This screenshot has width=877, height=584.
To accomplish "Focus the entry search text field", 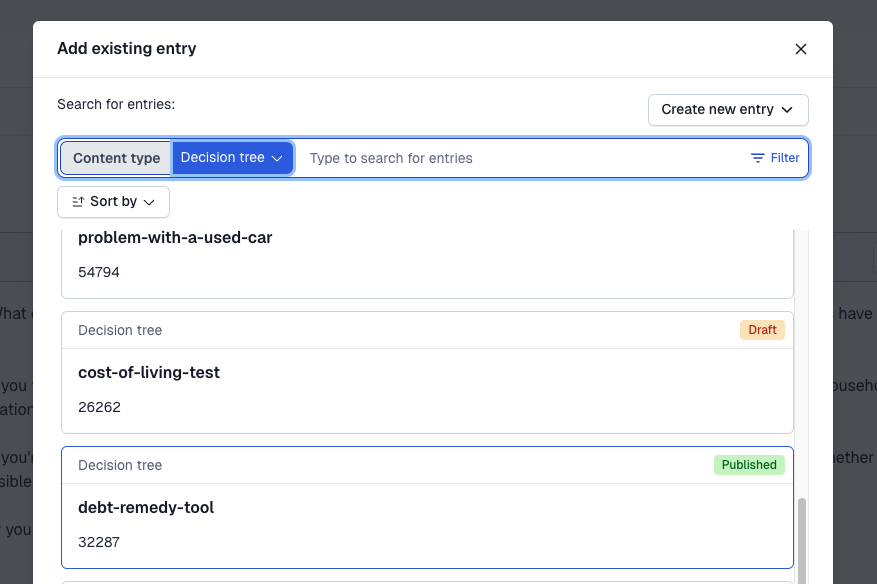I will (520, 158).
